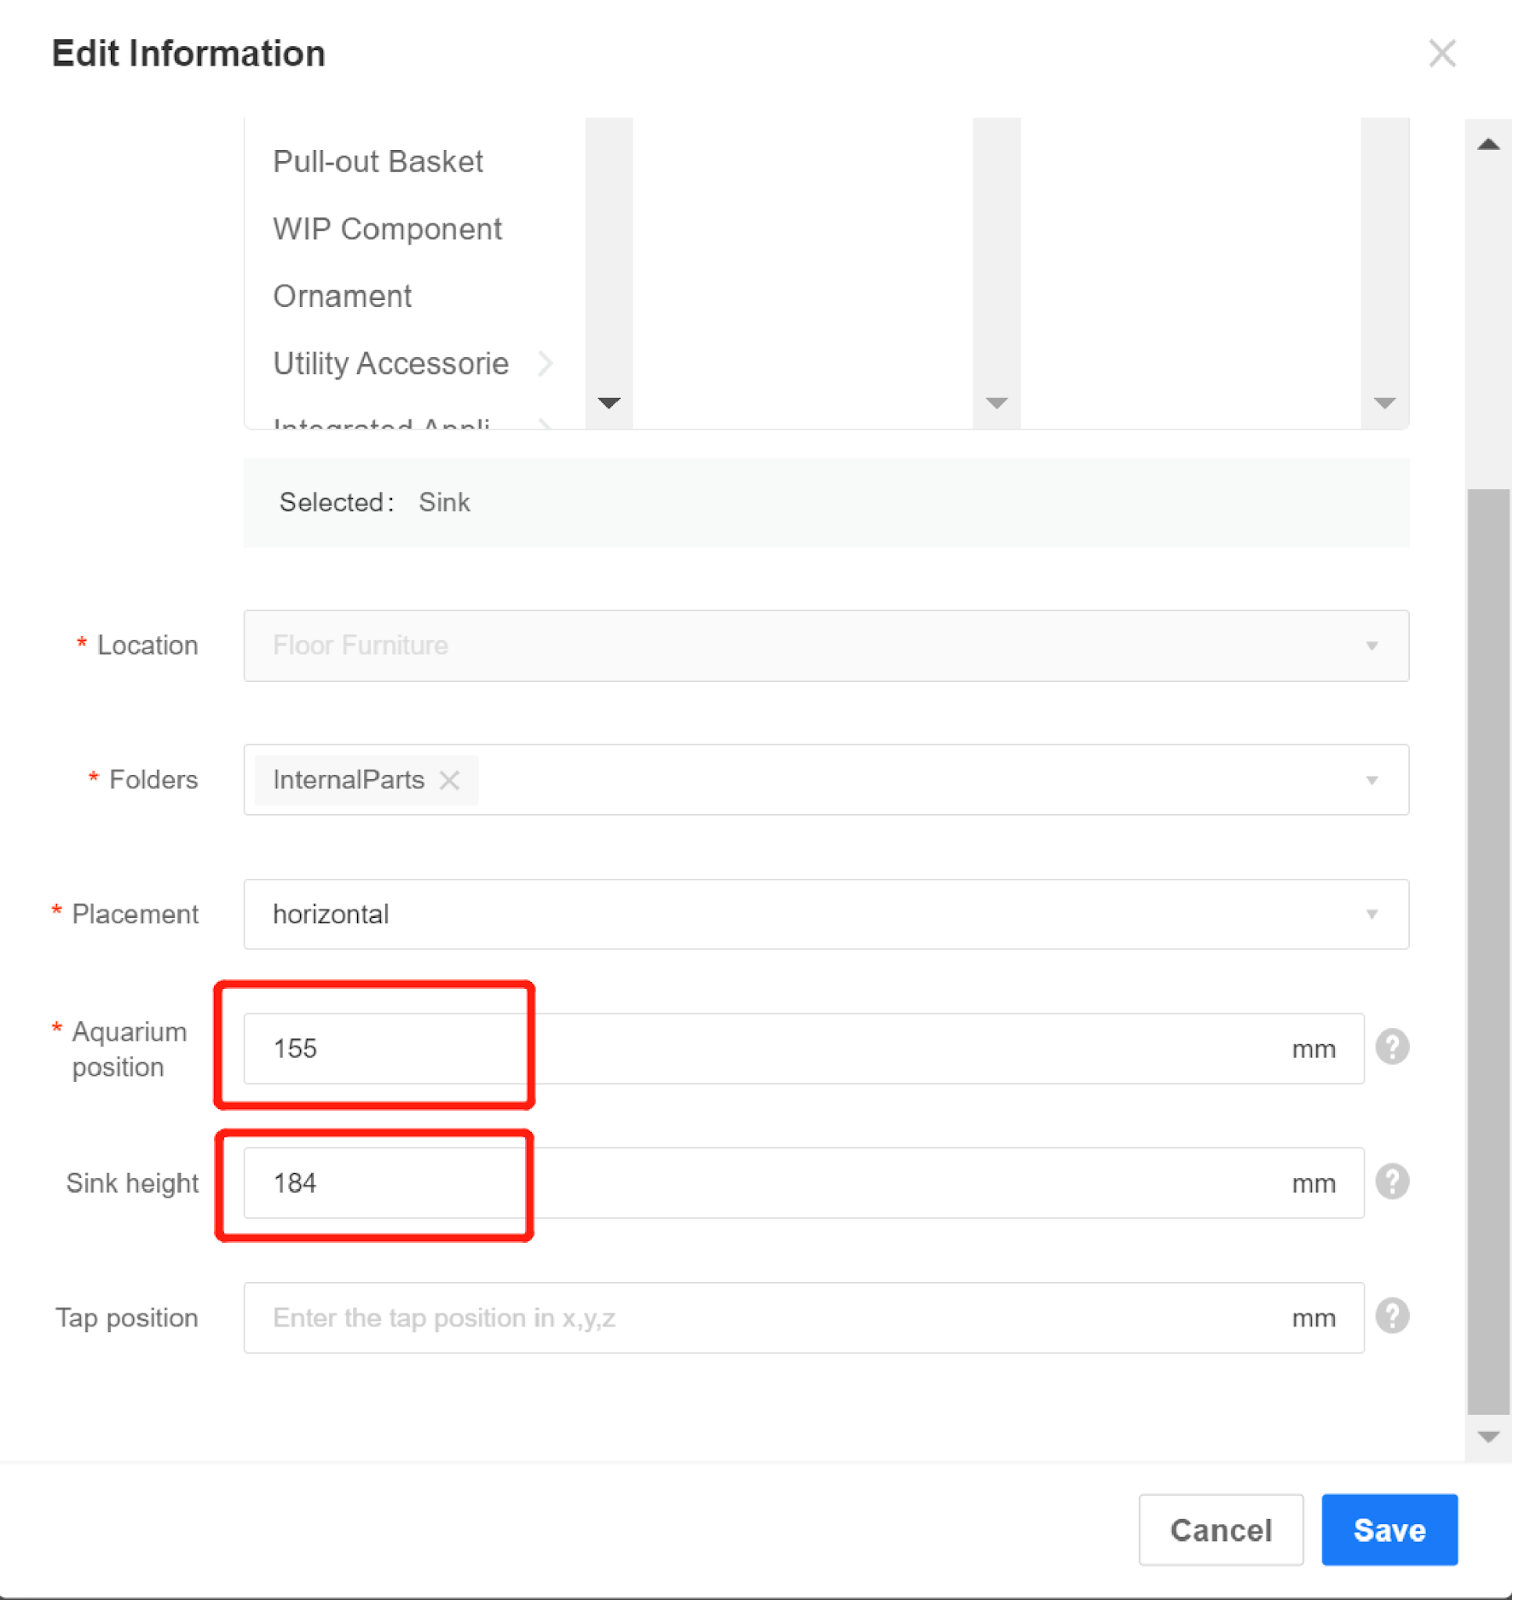Click the Save button
Screen dimensions: 1513x1600
coord(1388,1530)
